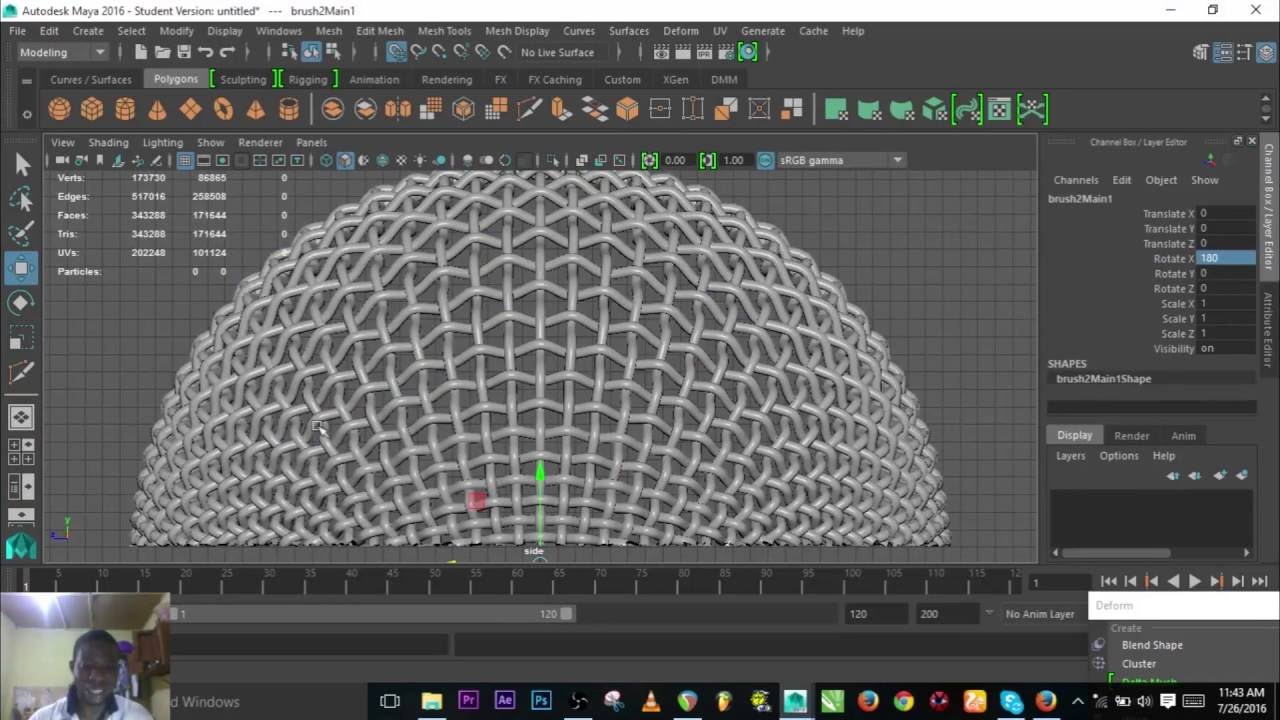1280x720 pixels.
Task: Click the Undo arrow icon
Action: pos(206,52)
